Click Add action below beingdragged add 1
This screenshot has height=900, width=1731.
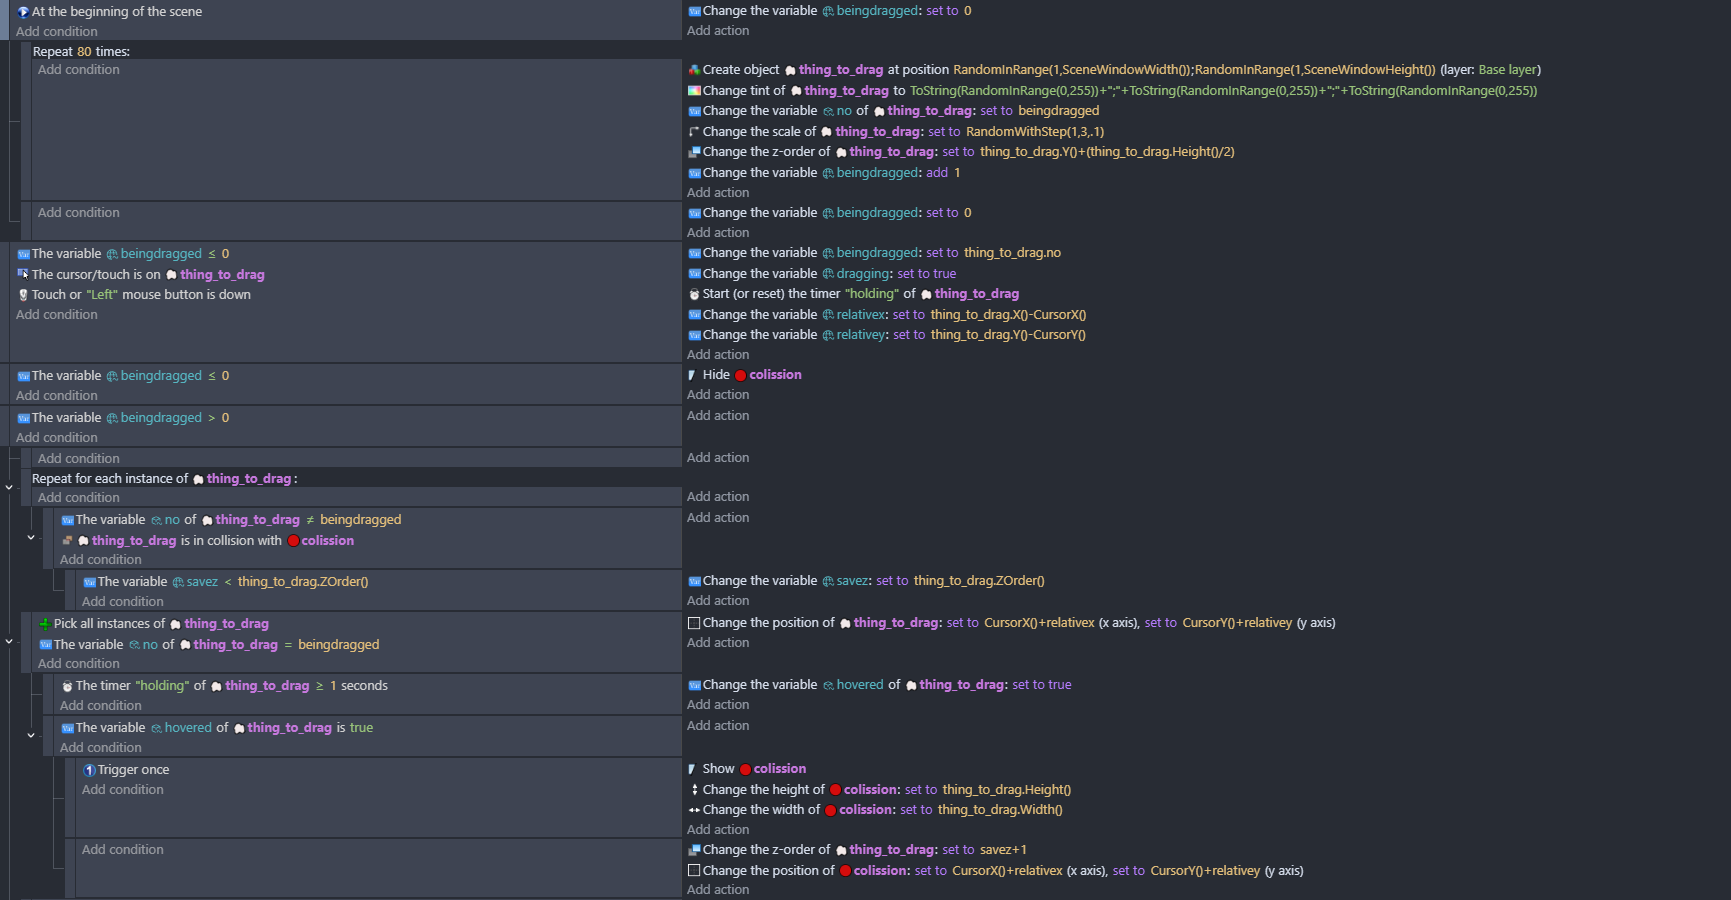pyautogui.click(x=718, y=193)
